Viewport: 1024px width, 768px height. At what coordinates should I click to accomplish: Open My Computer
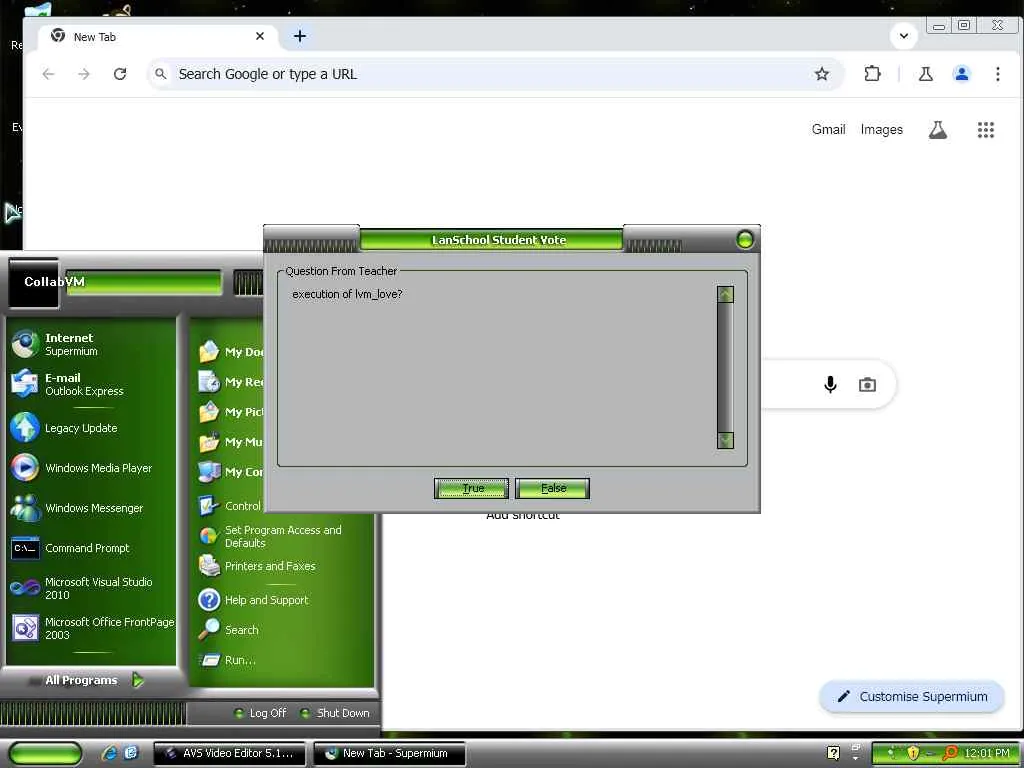[x=230, y=472]
